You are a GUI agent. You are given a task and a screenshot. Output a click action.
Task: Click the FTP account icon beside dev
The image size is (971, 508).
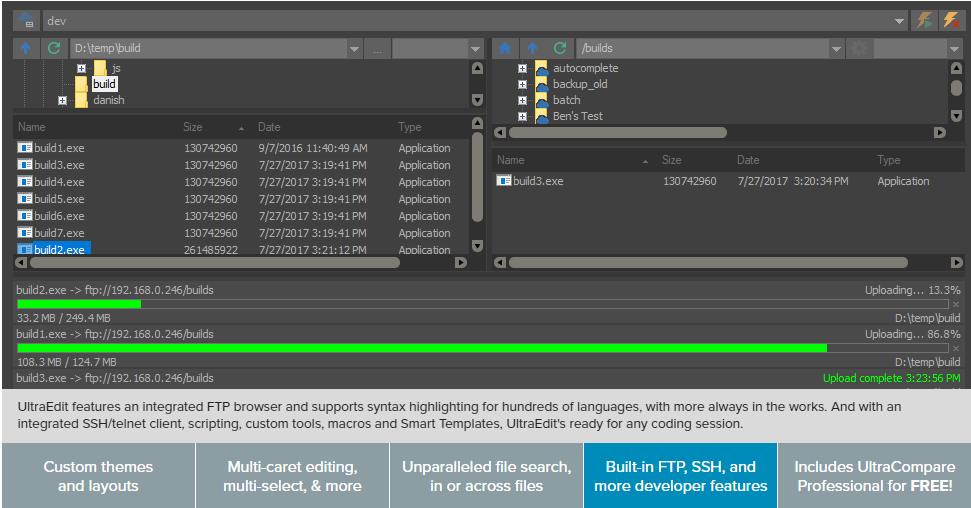pos(27,20)
